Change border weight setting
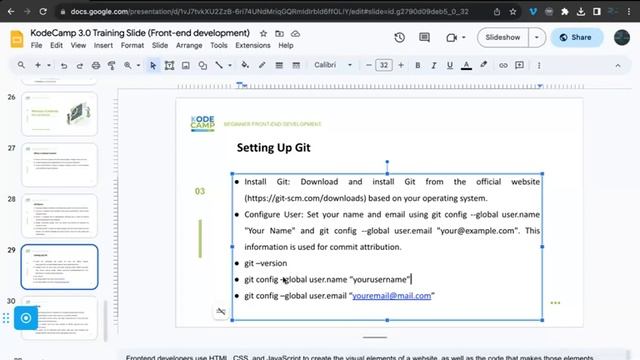The width and height of the screenshot is (640, 360). [x=279, y=65]
